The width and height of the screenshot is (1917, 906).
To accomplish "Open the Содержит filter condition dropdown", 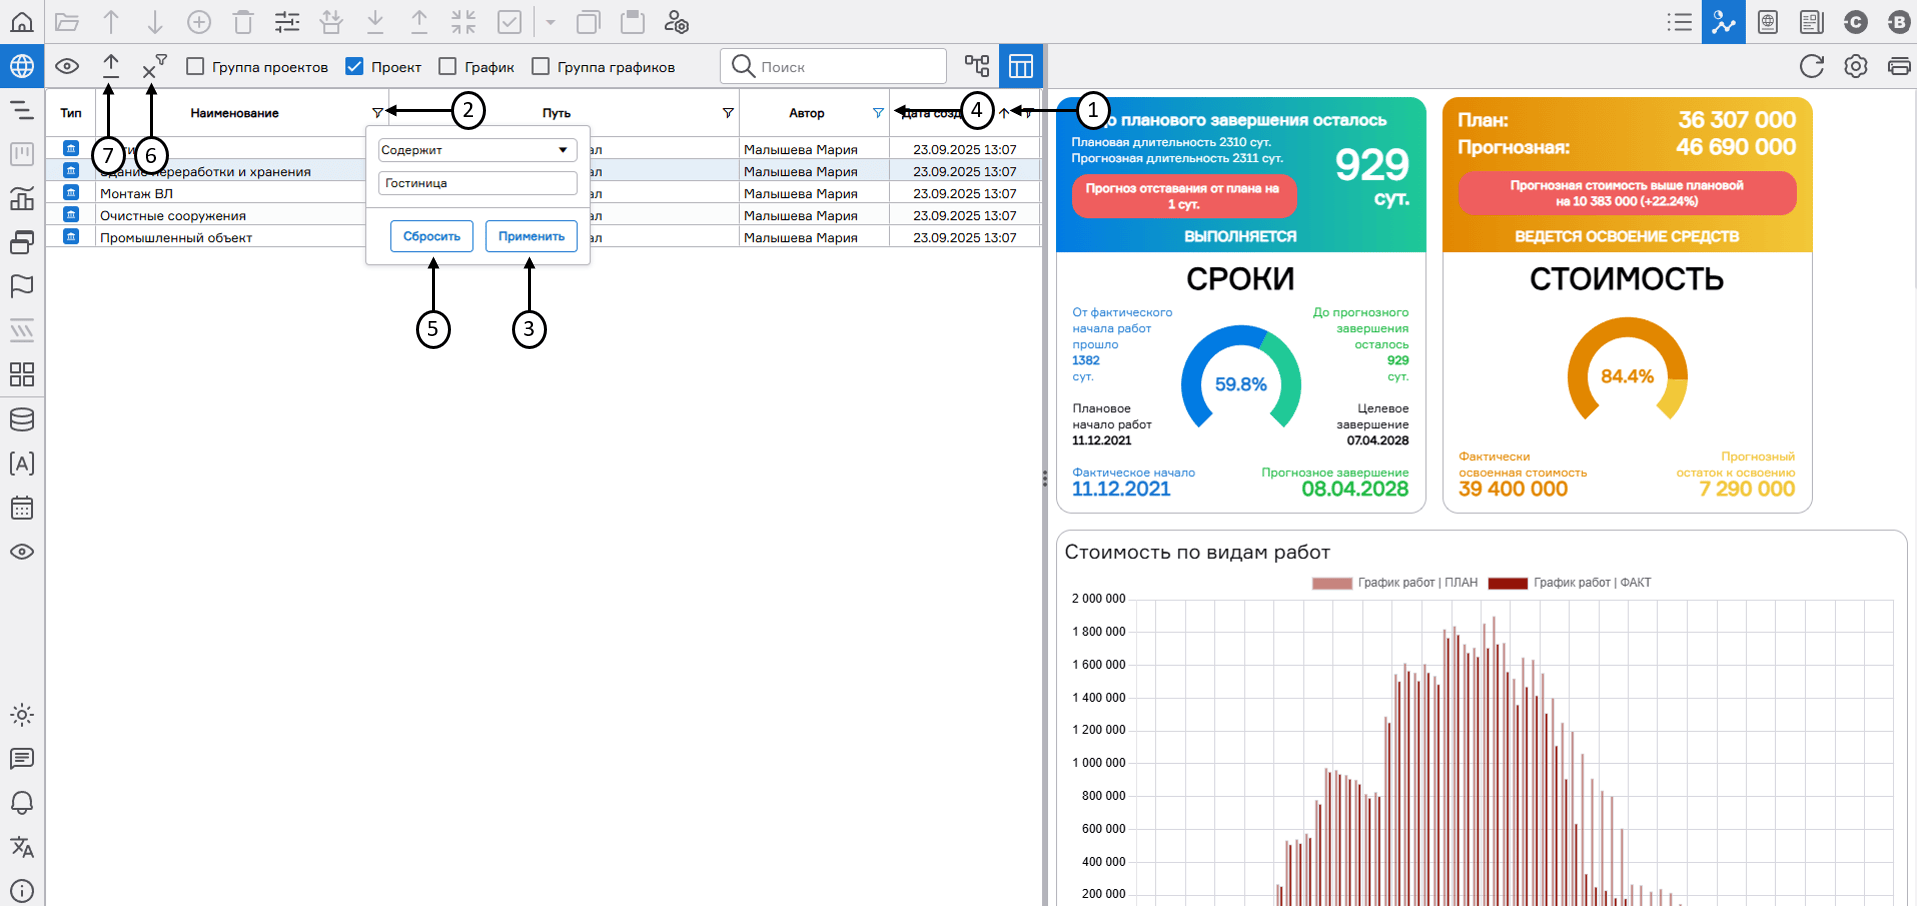I will (477, 150).
